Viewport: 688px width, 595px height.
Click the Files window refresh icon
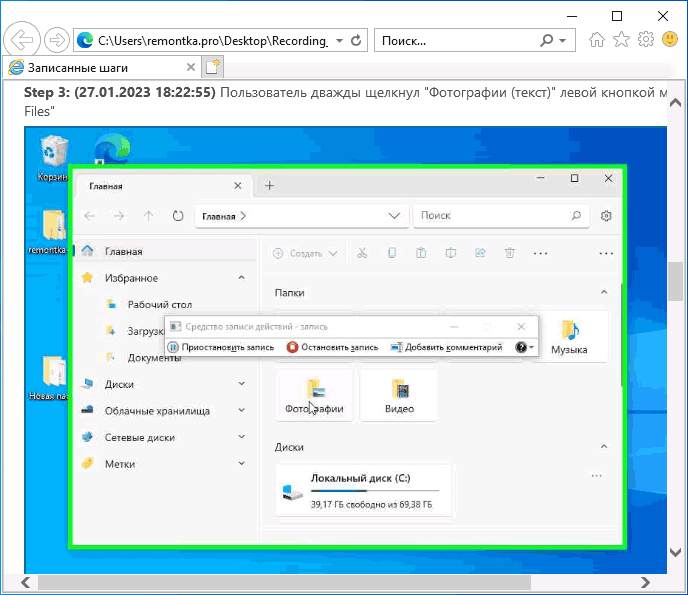tap(178, 216)
